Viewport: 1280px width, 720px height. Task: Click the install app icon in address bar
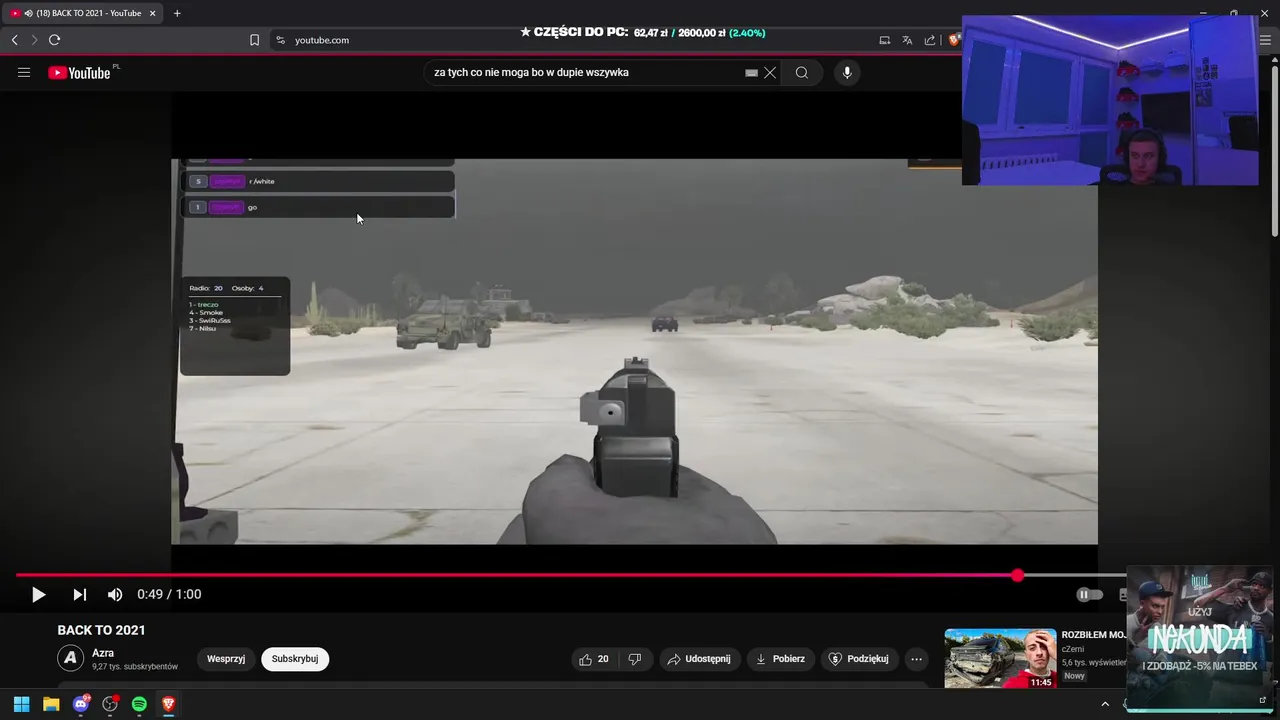pyautogui.click(x=884, y=40)
